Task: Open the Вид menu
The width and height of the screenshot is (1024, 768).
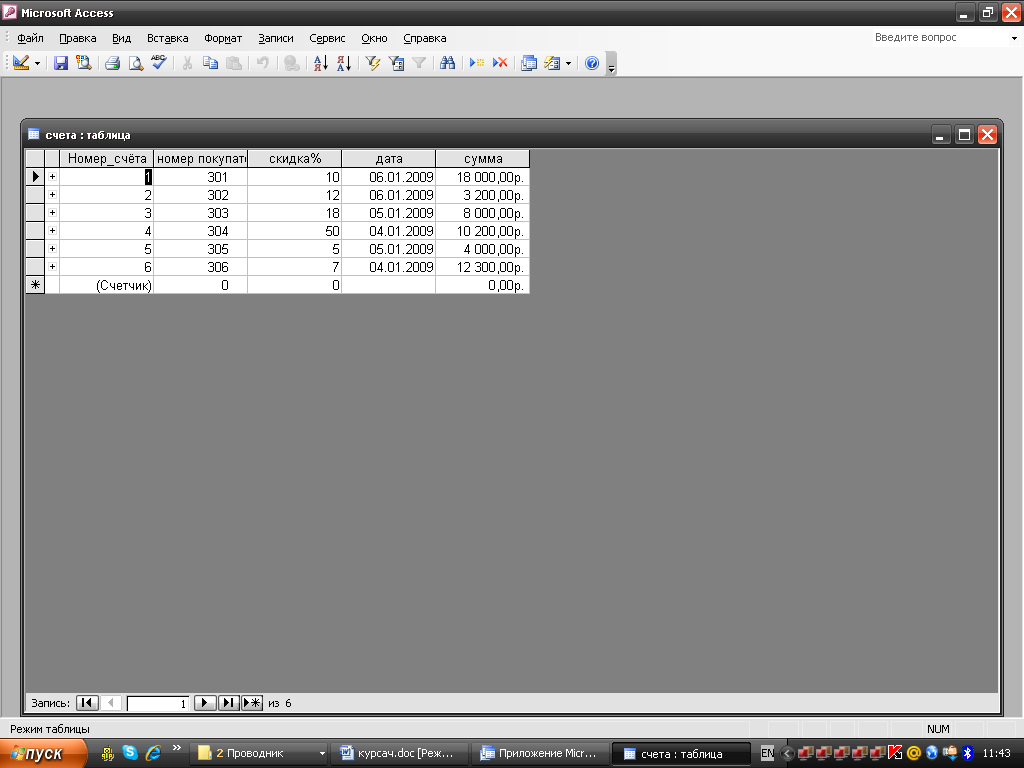Action: [121, 38]
